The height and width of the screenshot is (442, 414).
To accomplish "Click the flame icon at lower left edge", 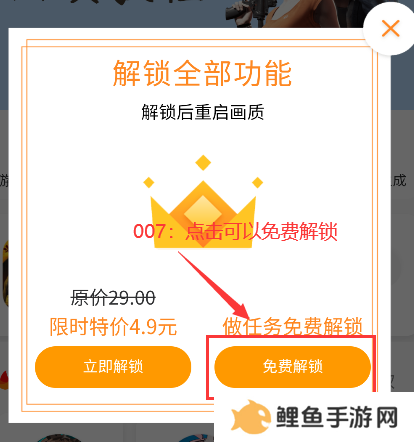I will click(4, 380).
